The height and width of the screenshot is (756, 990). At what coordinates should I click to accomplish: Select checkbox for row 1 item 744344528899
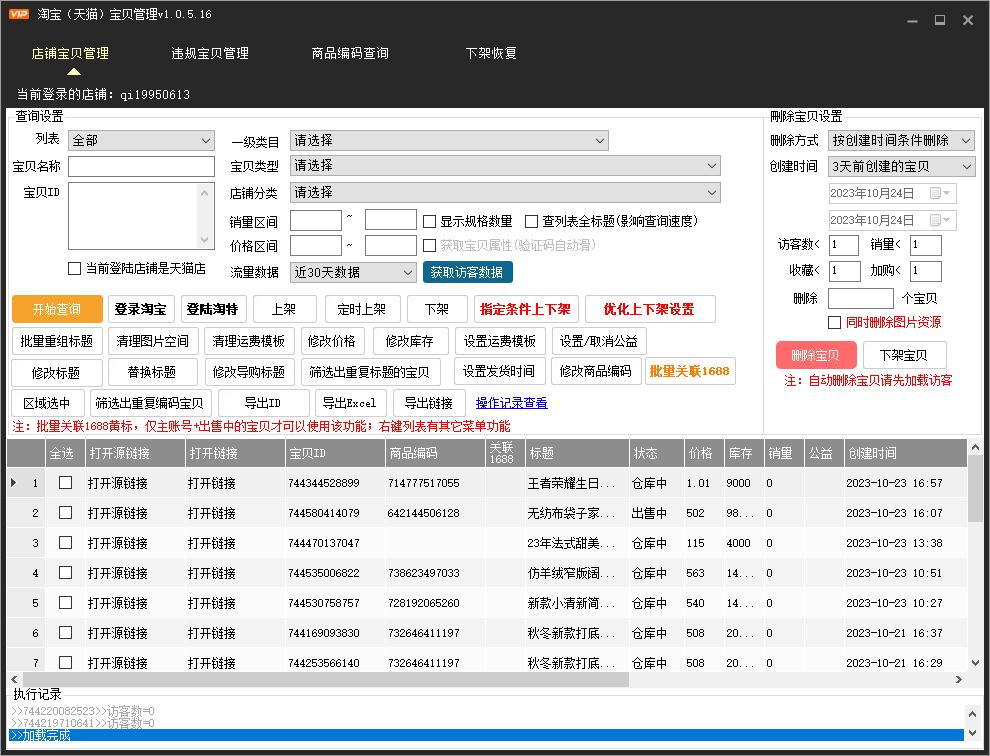(x=65, y=483)
